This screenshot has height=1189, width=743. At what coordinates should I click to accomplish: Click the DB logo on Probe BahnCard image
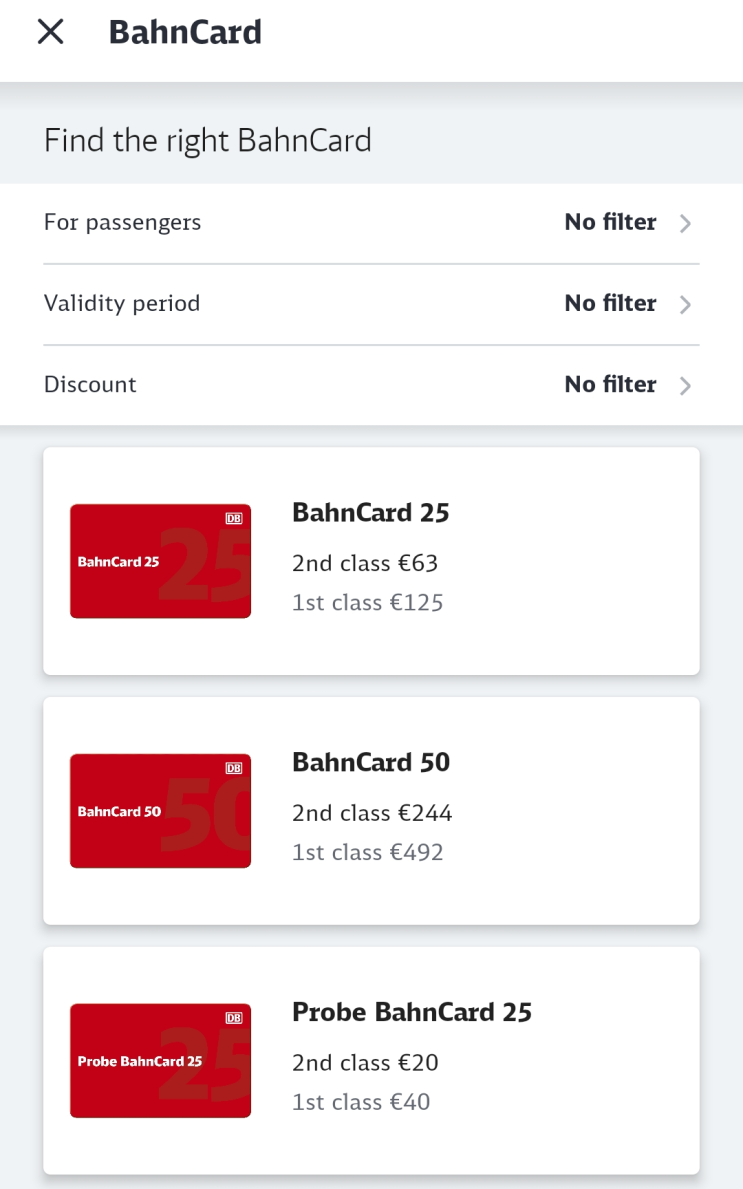(234, 1018)
